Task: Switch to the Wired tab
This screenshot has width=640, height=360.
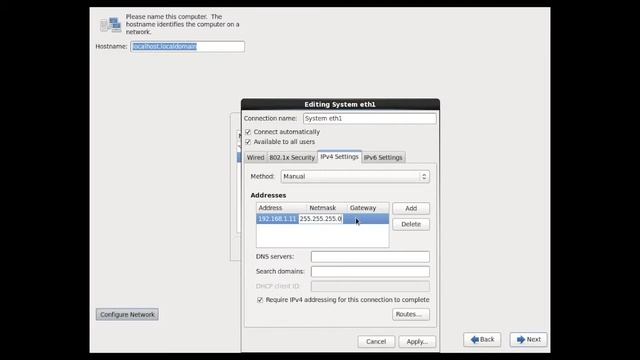Action: point(256,158)
